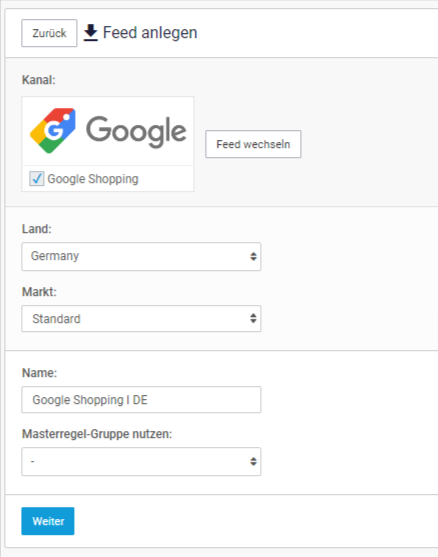
Task: Click the Google Shopping checkbox label text
Action: (93, 179)
